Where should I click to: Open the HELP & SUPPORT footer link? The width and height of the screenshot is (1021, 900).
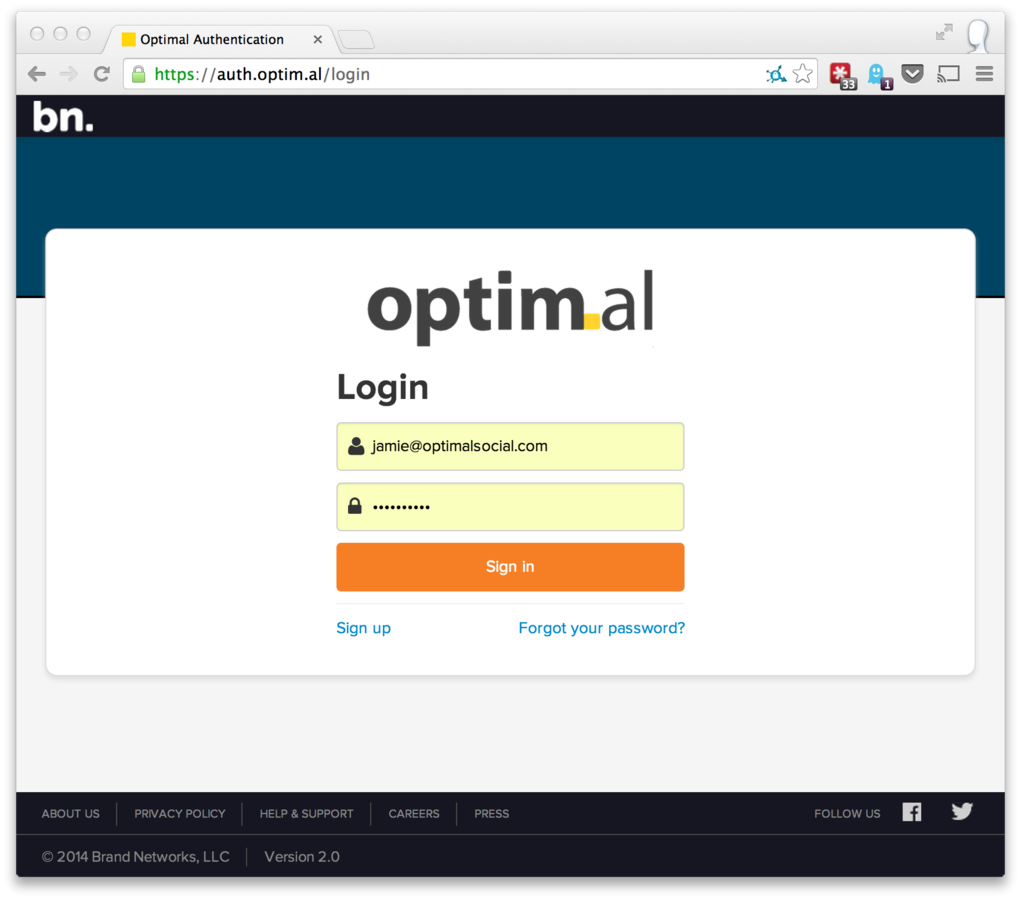click(x=307, y=814)
